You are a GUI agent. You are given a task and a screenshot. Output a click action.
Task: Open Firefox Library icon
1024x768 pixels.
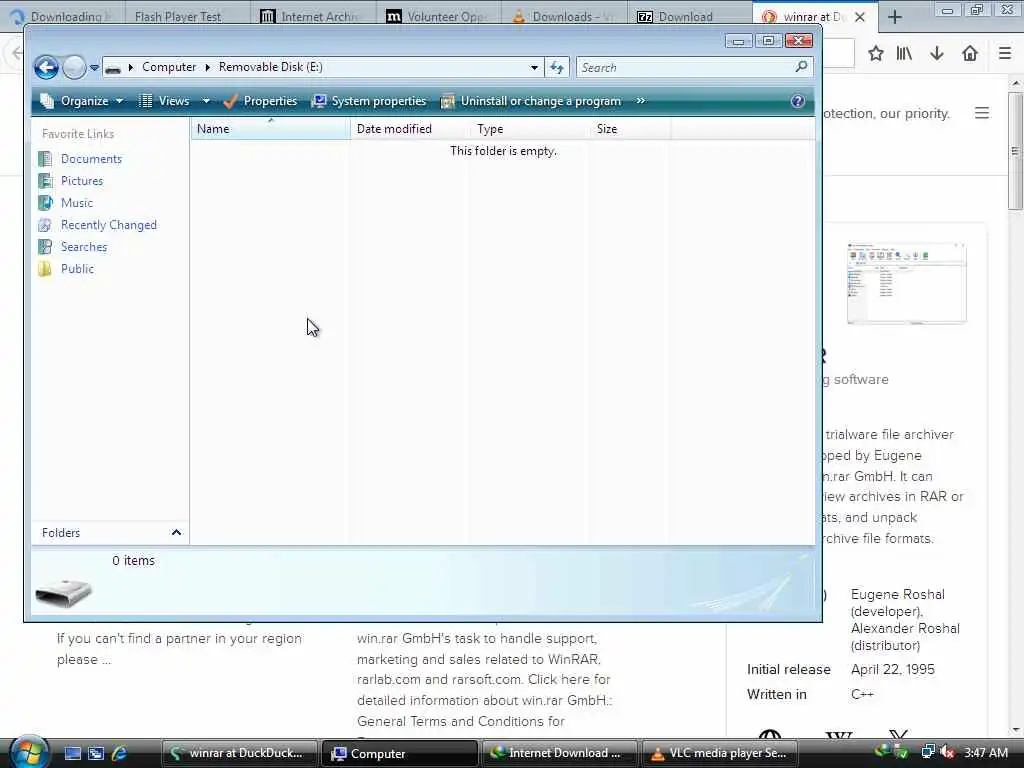[904, 54]
